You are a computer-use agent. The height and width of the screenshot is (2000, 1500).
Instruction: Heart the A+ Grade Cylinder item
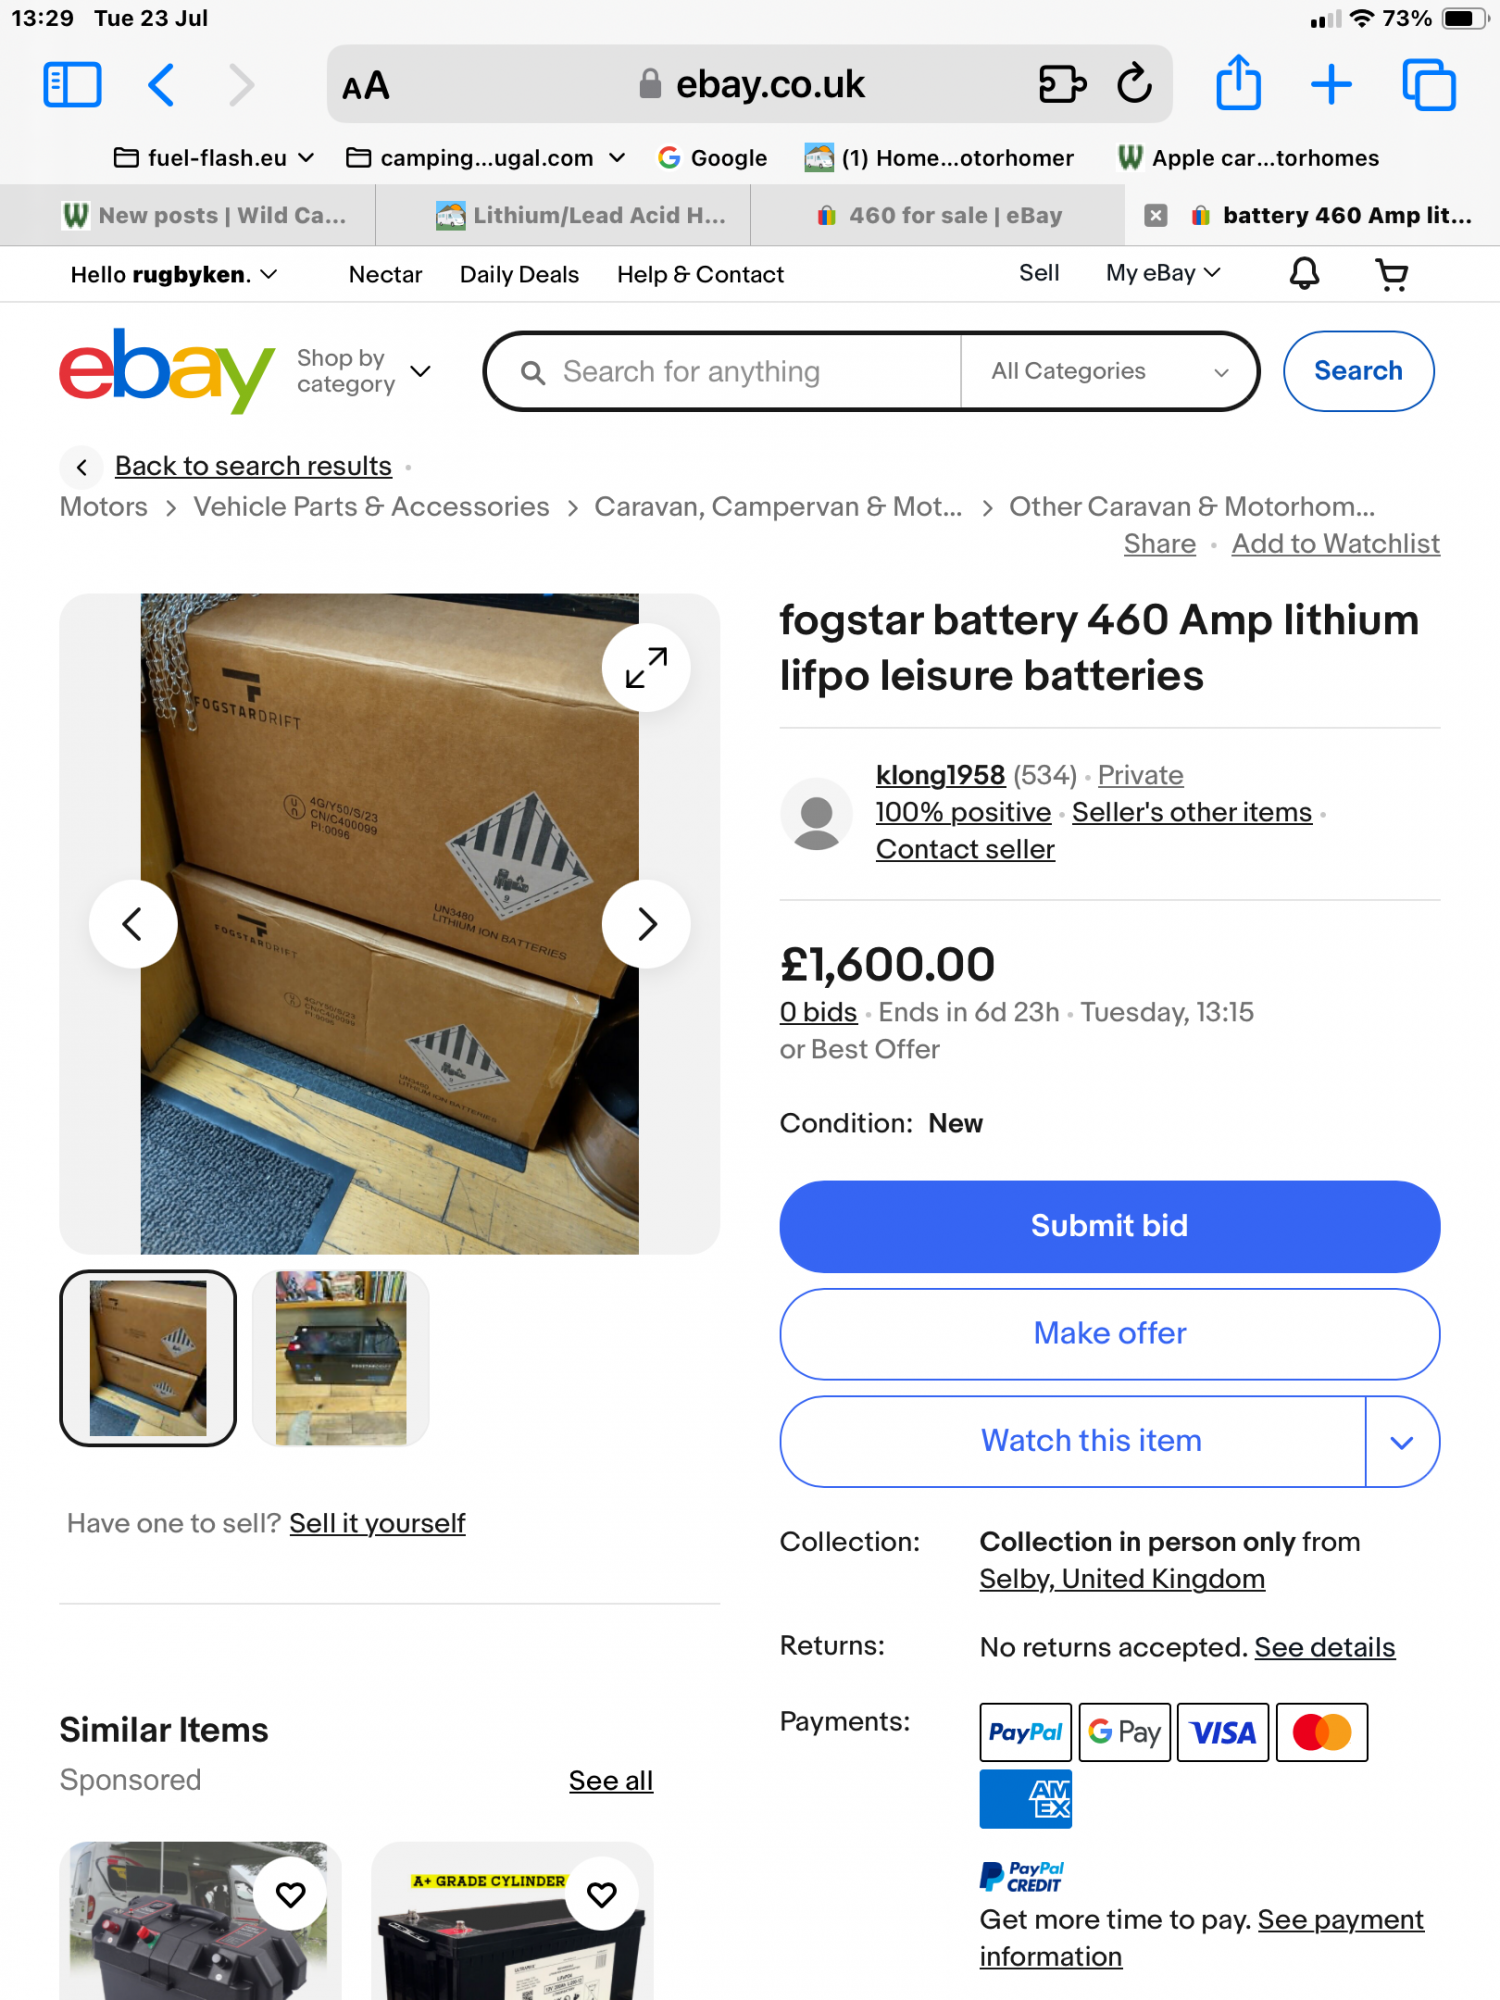click(x=602, y=1894)
